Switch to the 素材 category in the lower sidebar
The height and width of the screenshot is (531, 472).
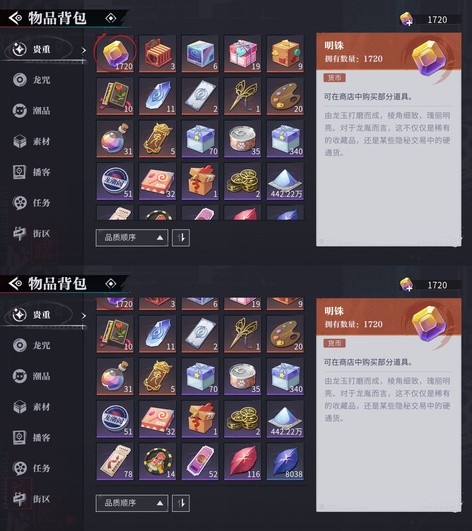[x=32, y=407]
